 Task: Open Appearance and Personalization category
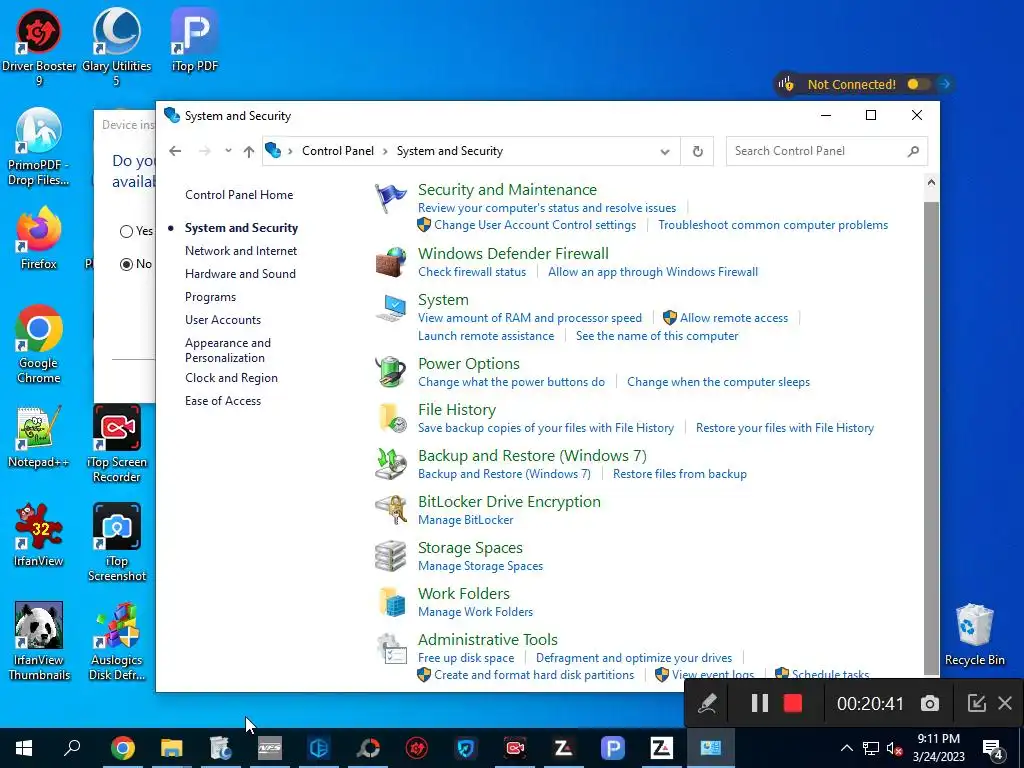pos(228,350)
